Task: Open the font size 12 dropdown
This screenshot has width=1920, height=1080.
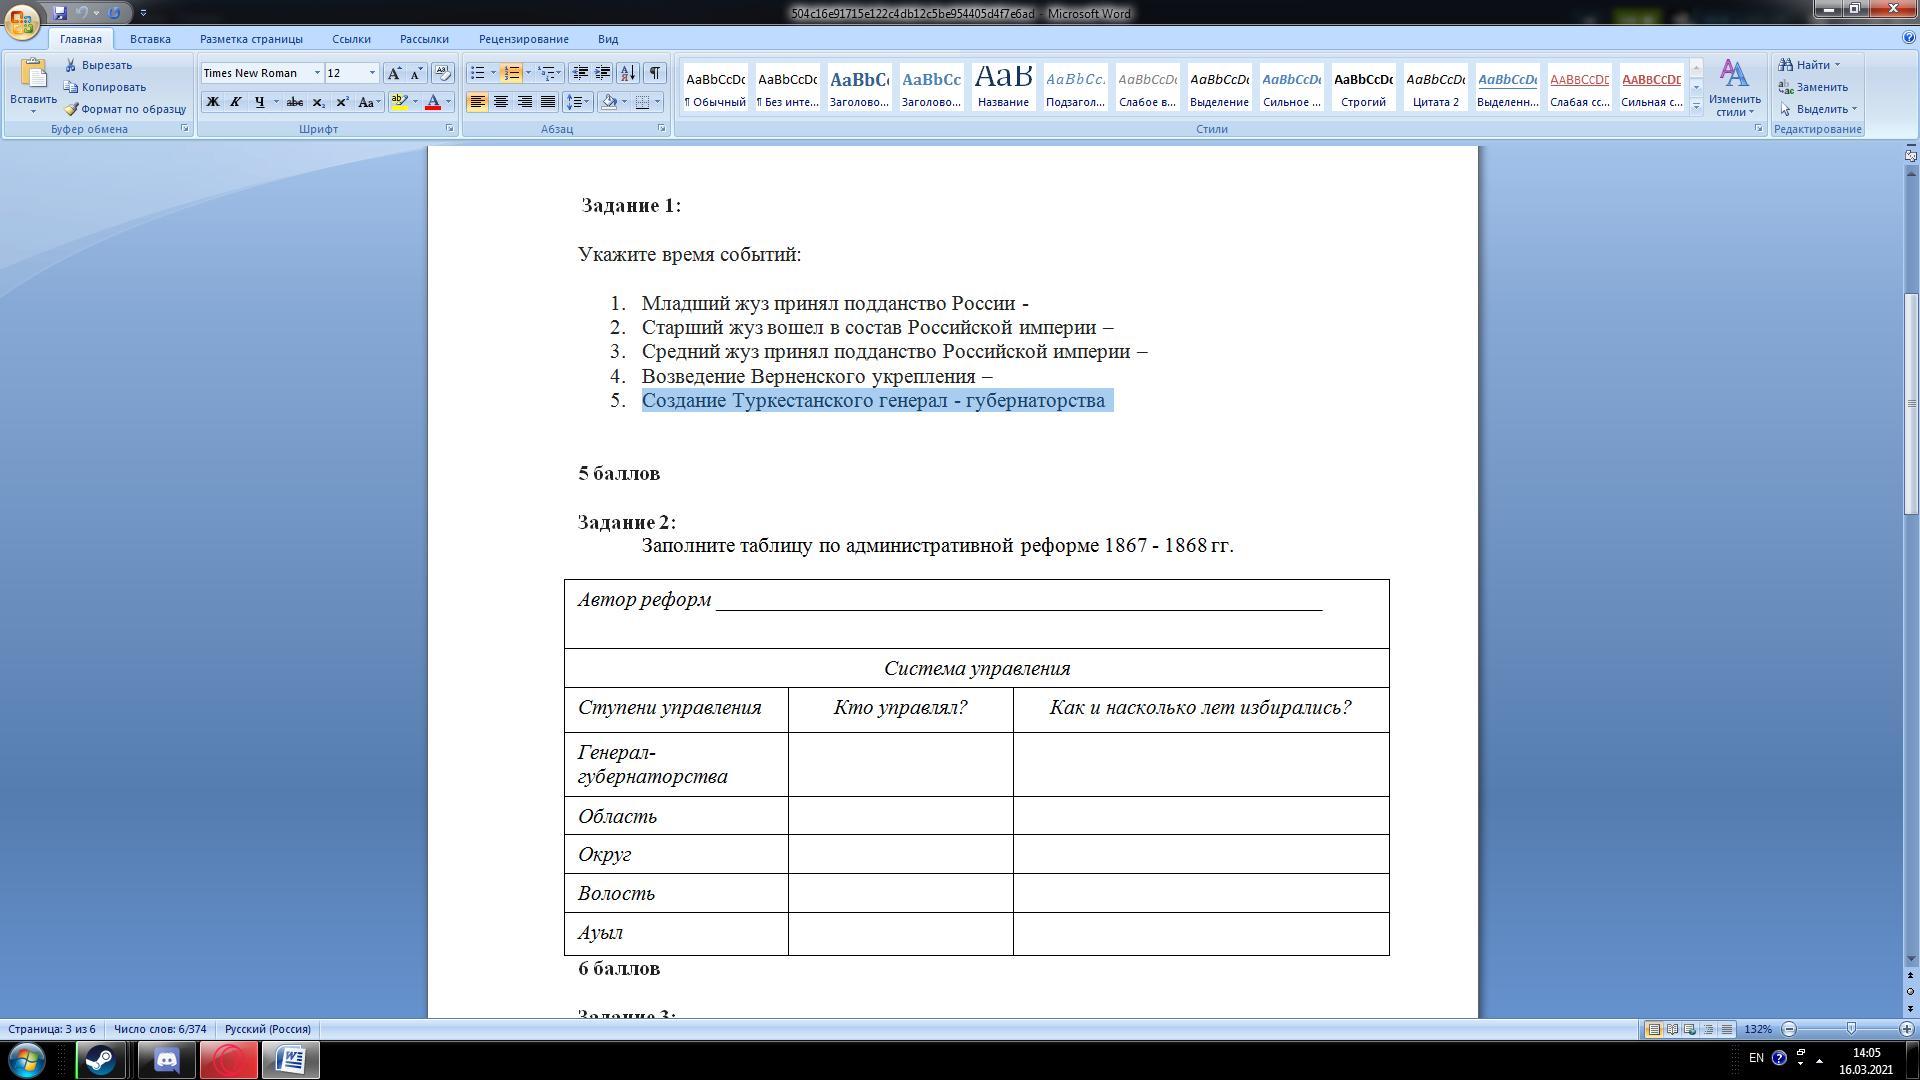Action: pos(372,73)
